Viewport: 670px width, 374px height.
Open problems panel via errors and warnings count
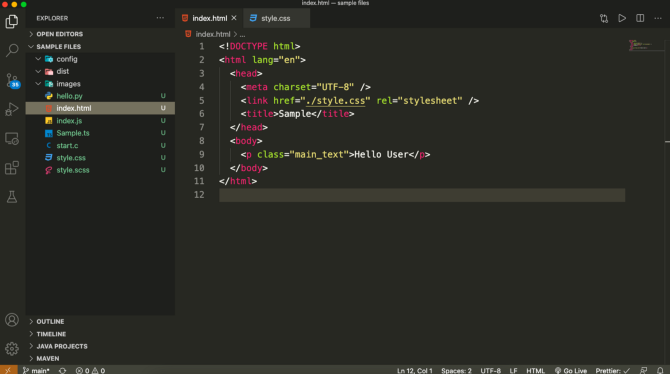click(x=90, y=371)
